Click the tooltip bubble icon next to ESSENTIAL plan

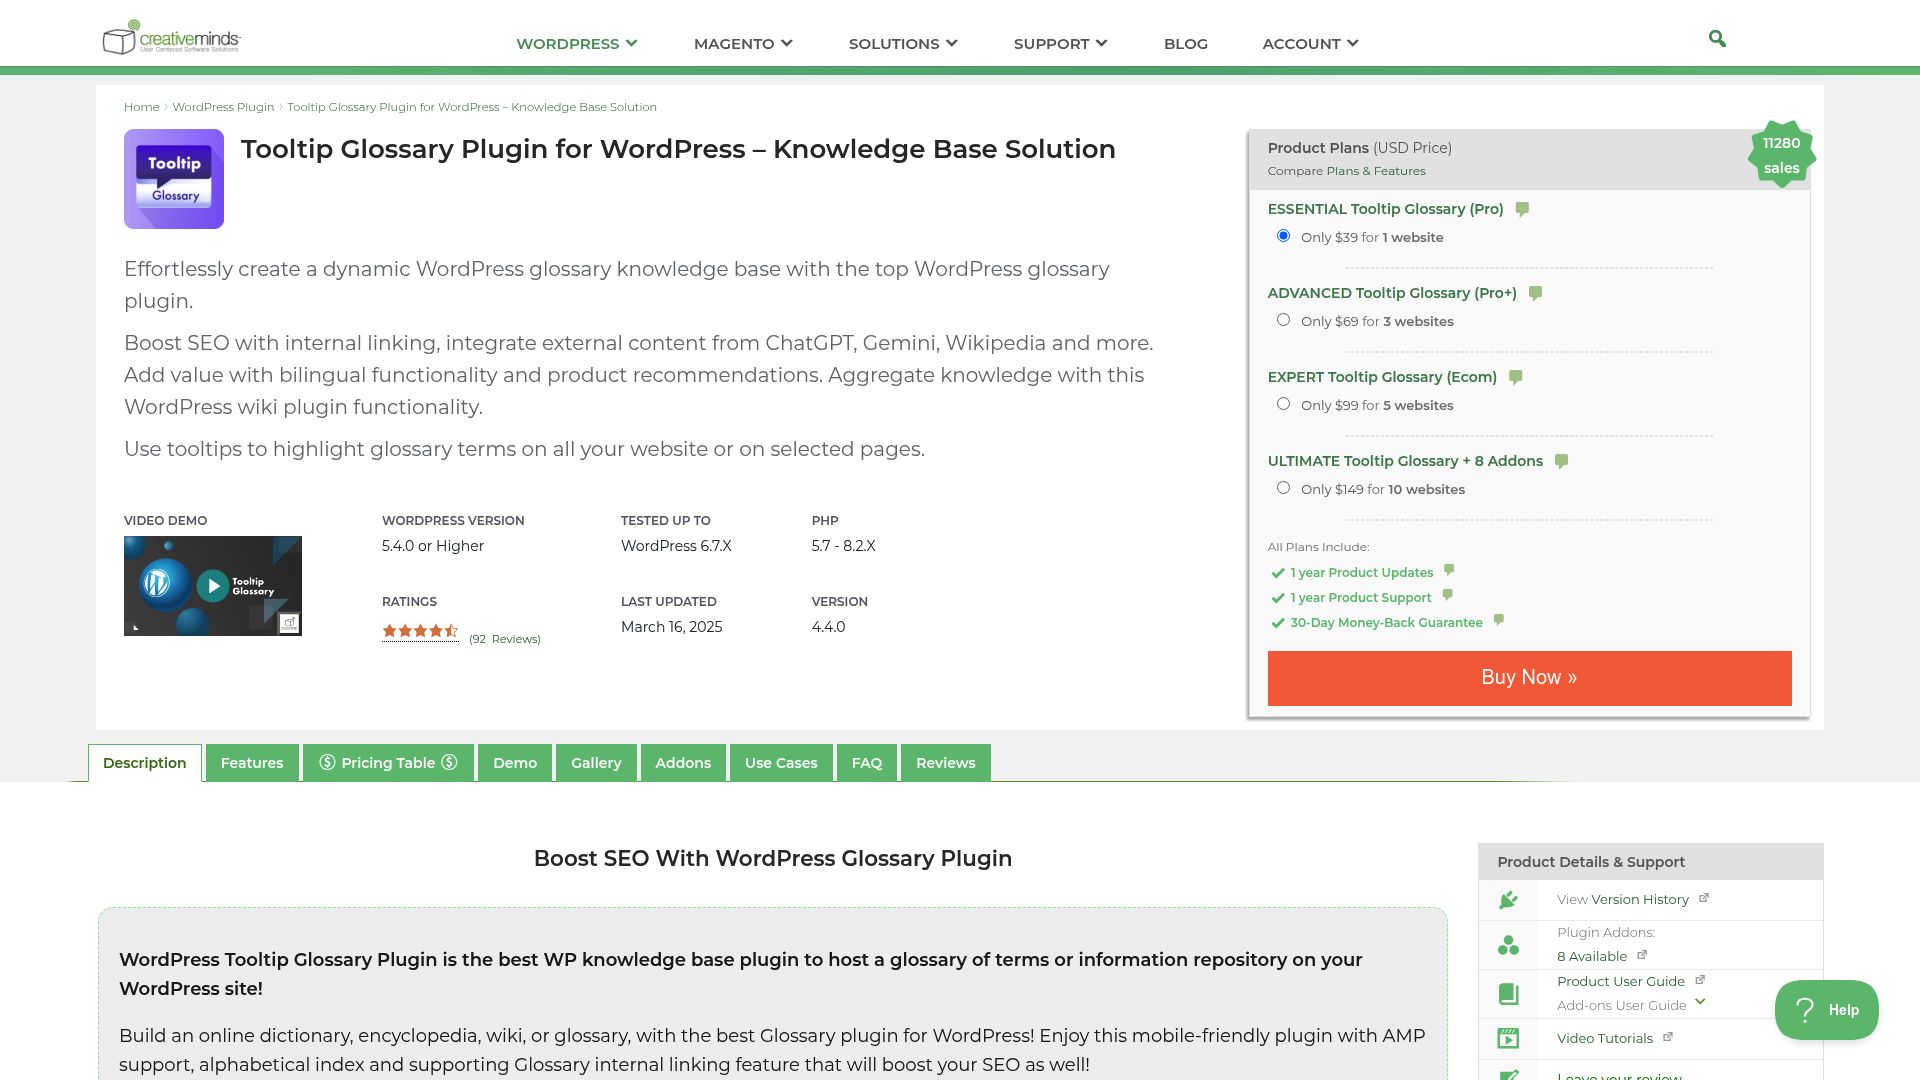(x=1521, y=209)
